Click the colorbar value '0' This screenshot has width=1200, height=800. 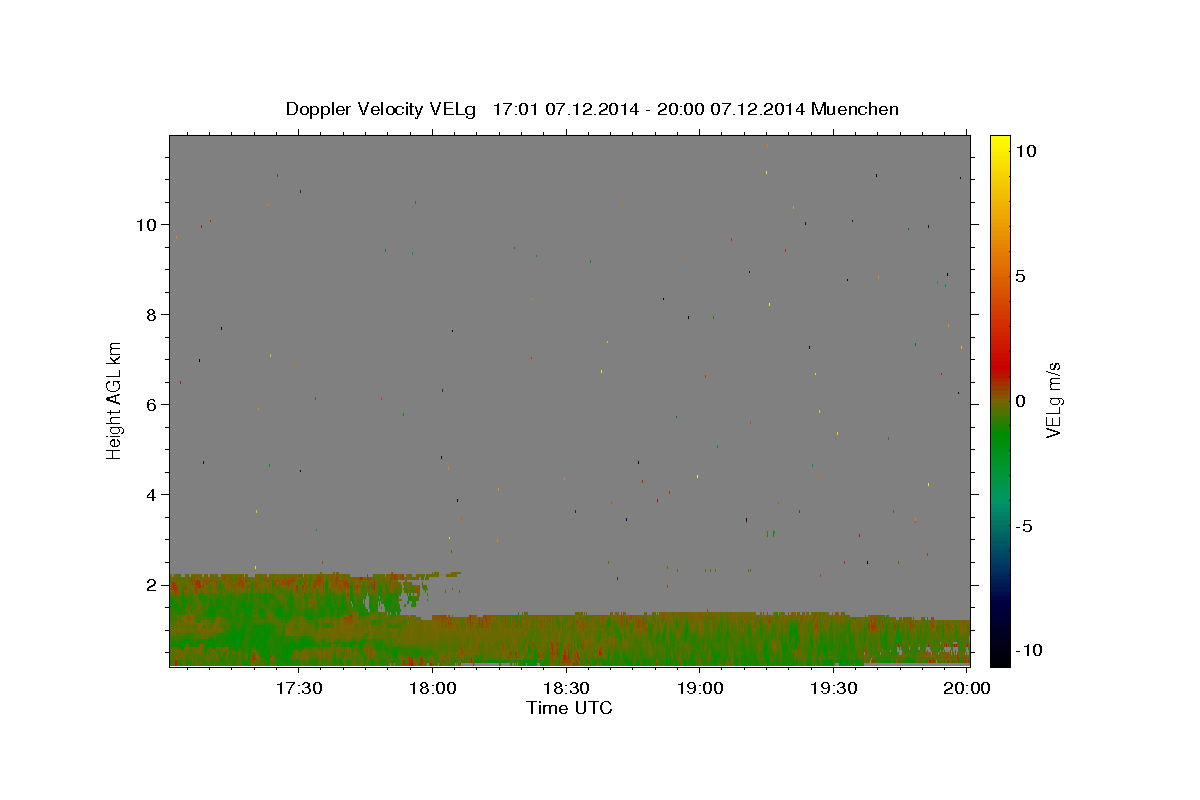[x=1020, y=401]
